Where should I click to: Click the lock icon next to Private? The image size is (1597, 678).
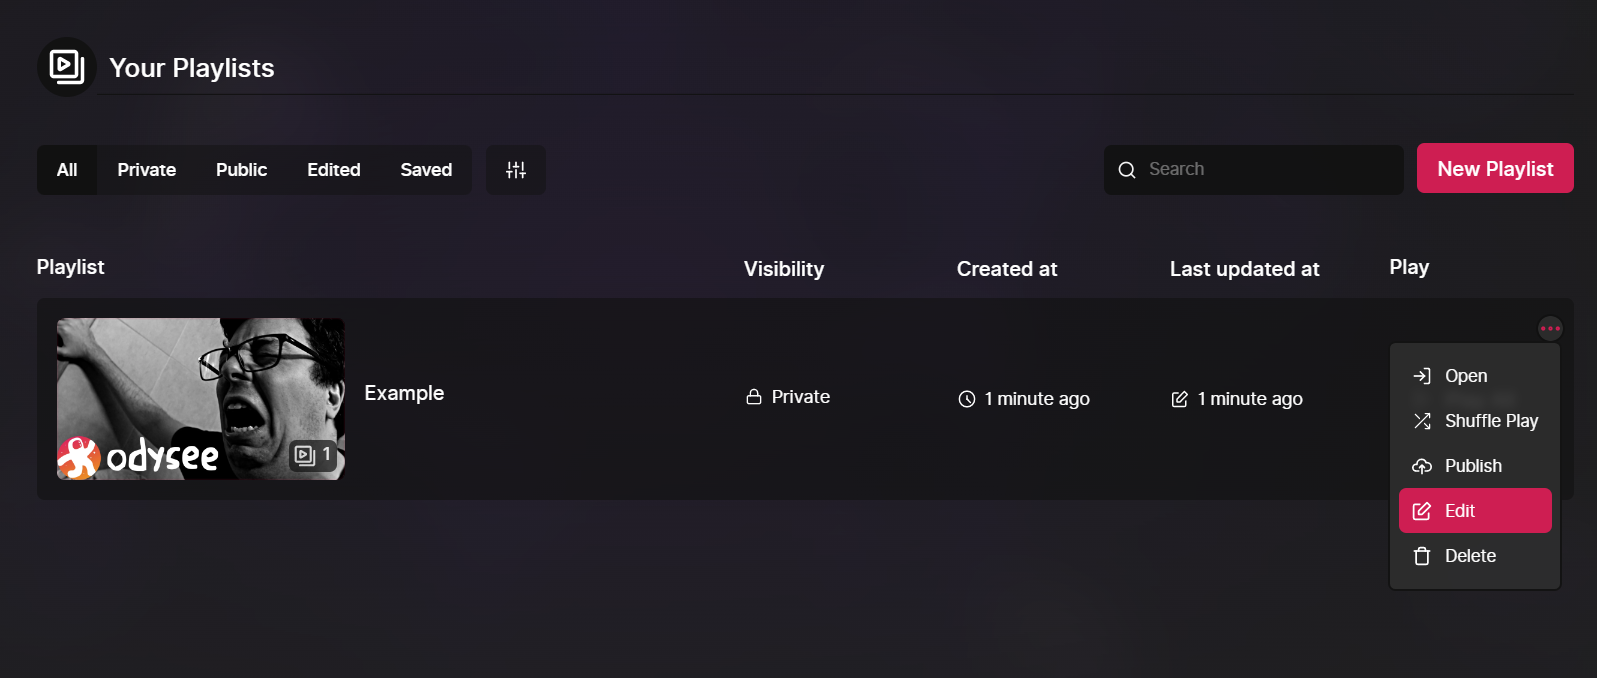point(754,397)
